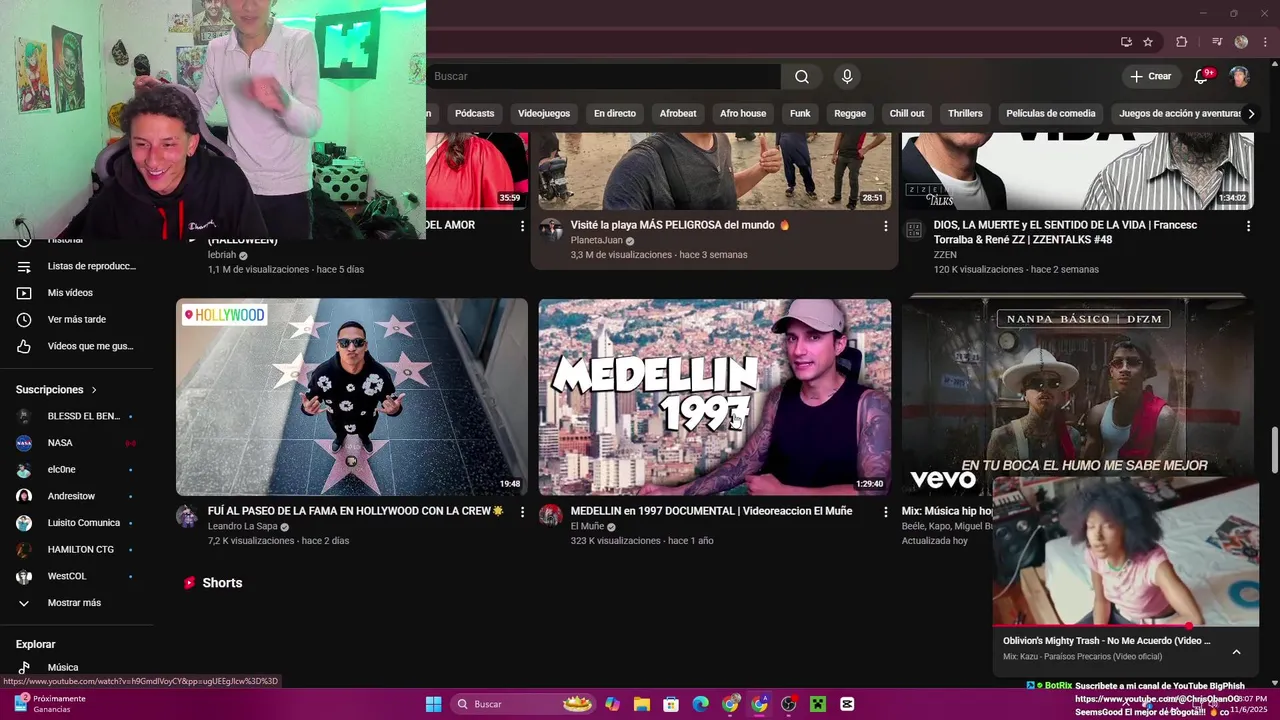Image resolution: width=1280 pixels, height=720 pixels.
Task: Select the Afro house chip
Action: point(743,114)
